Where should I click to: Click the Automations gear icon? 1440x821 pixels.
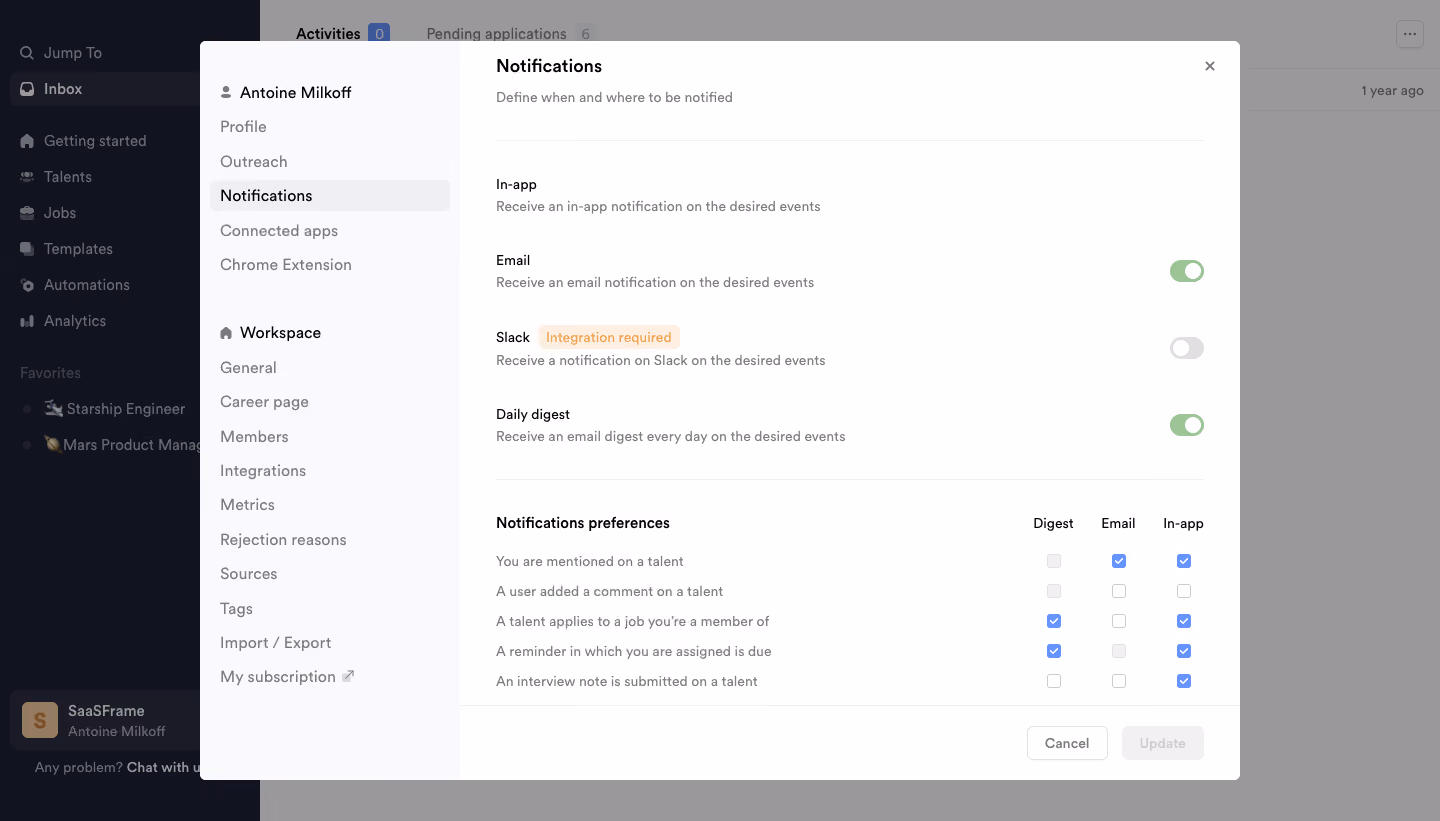(x=27, y=285)
